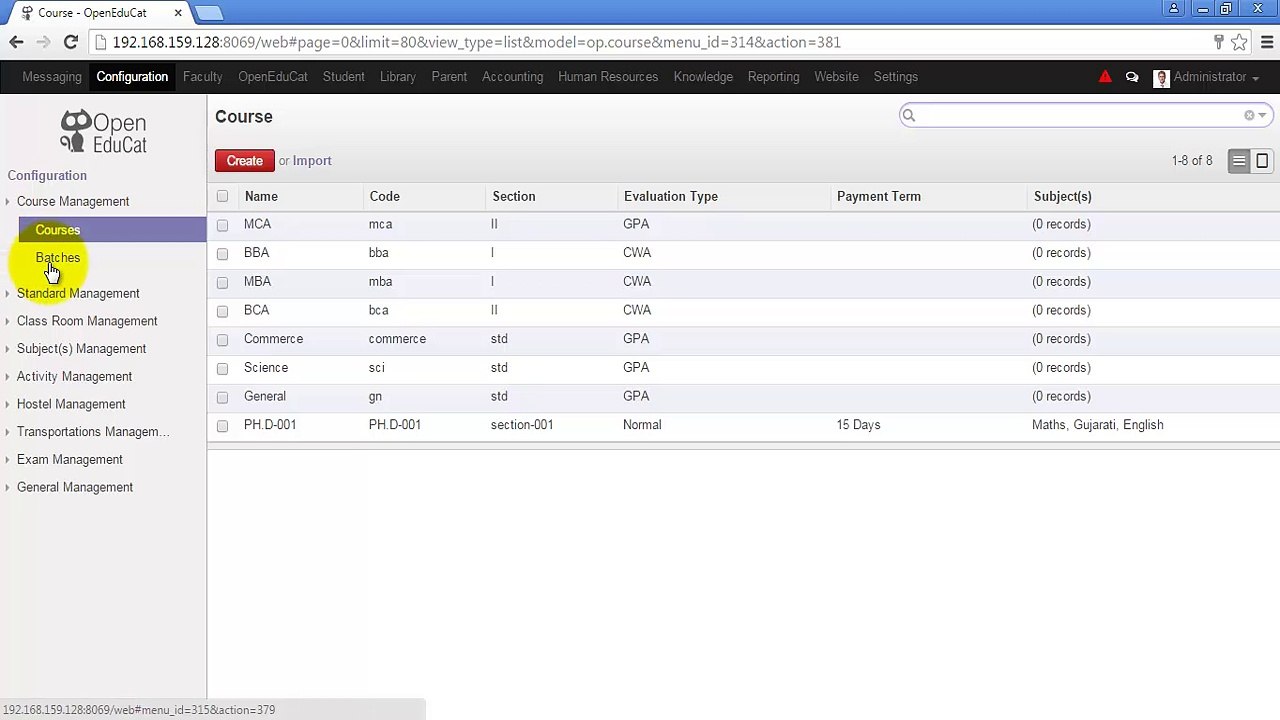Close the Course - OpenEduCat browser tab

(x=178, y=13)
